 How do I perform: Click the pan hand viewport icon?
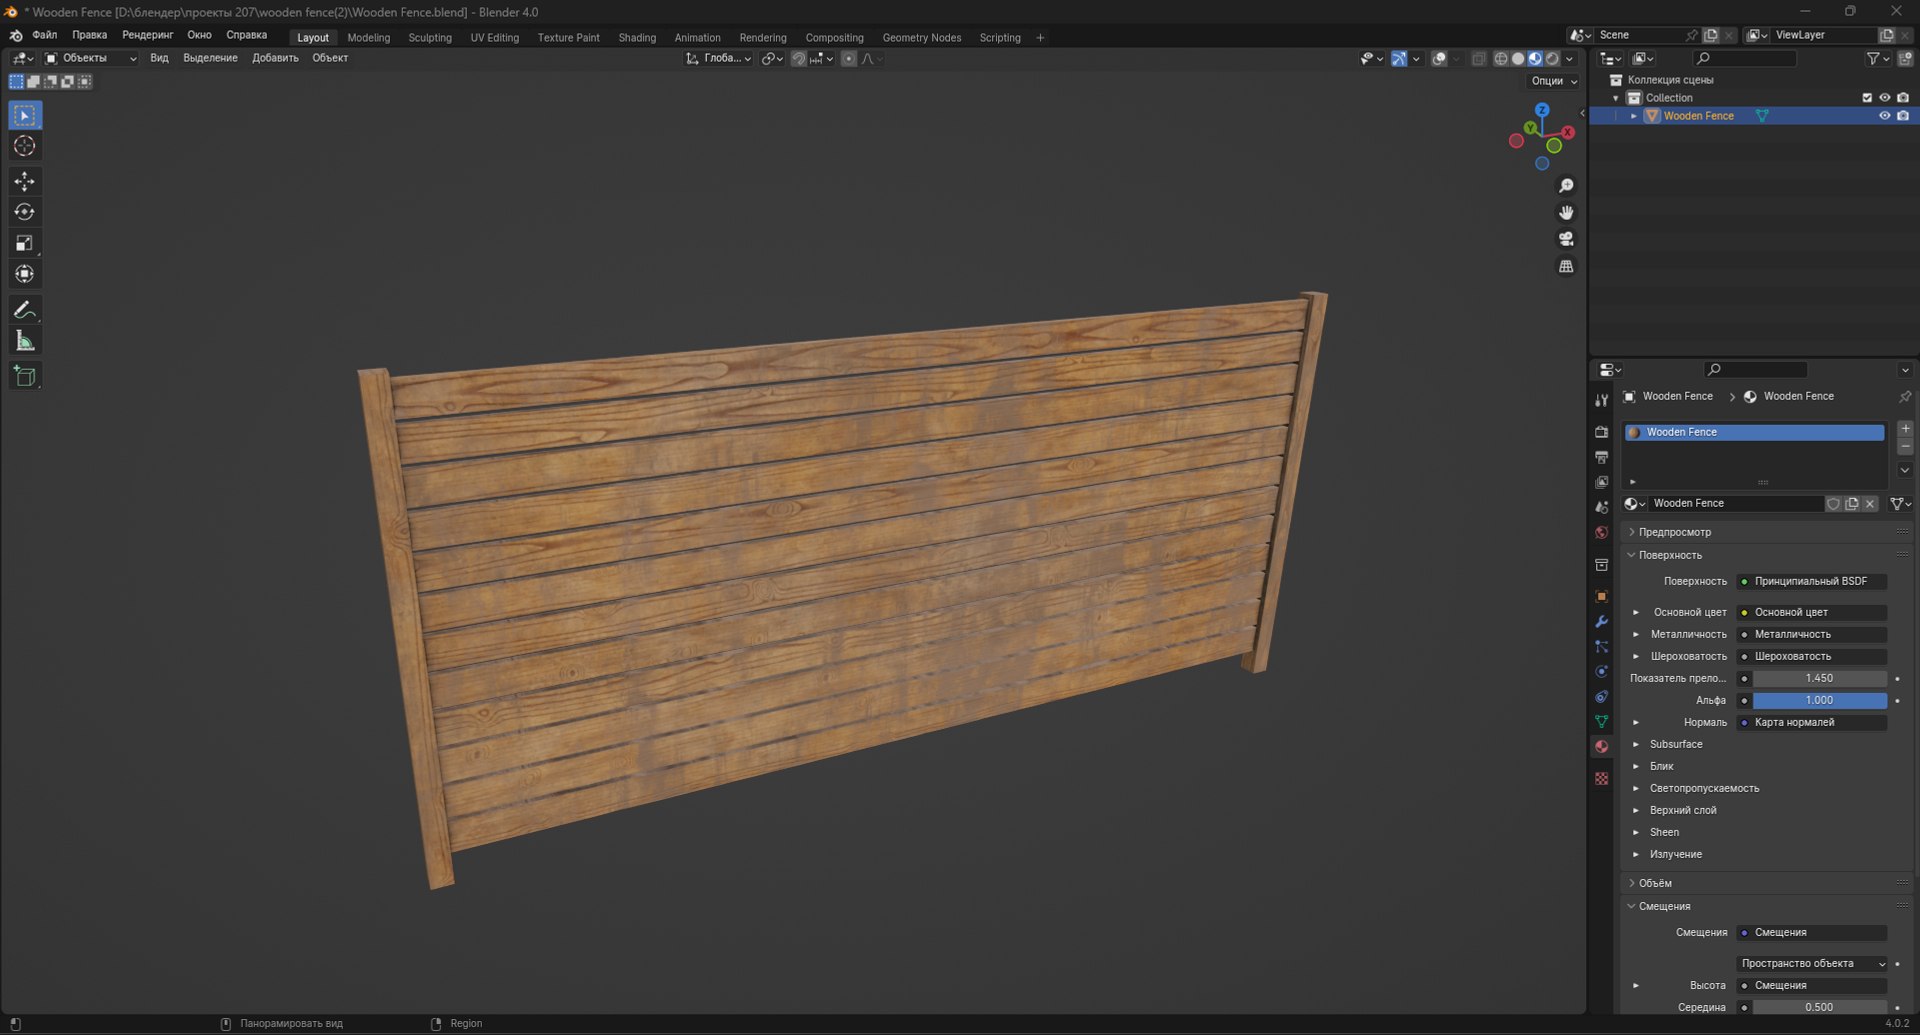(1566, 213)
